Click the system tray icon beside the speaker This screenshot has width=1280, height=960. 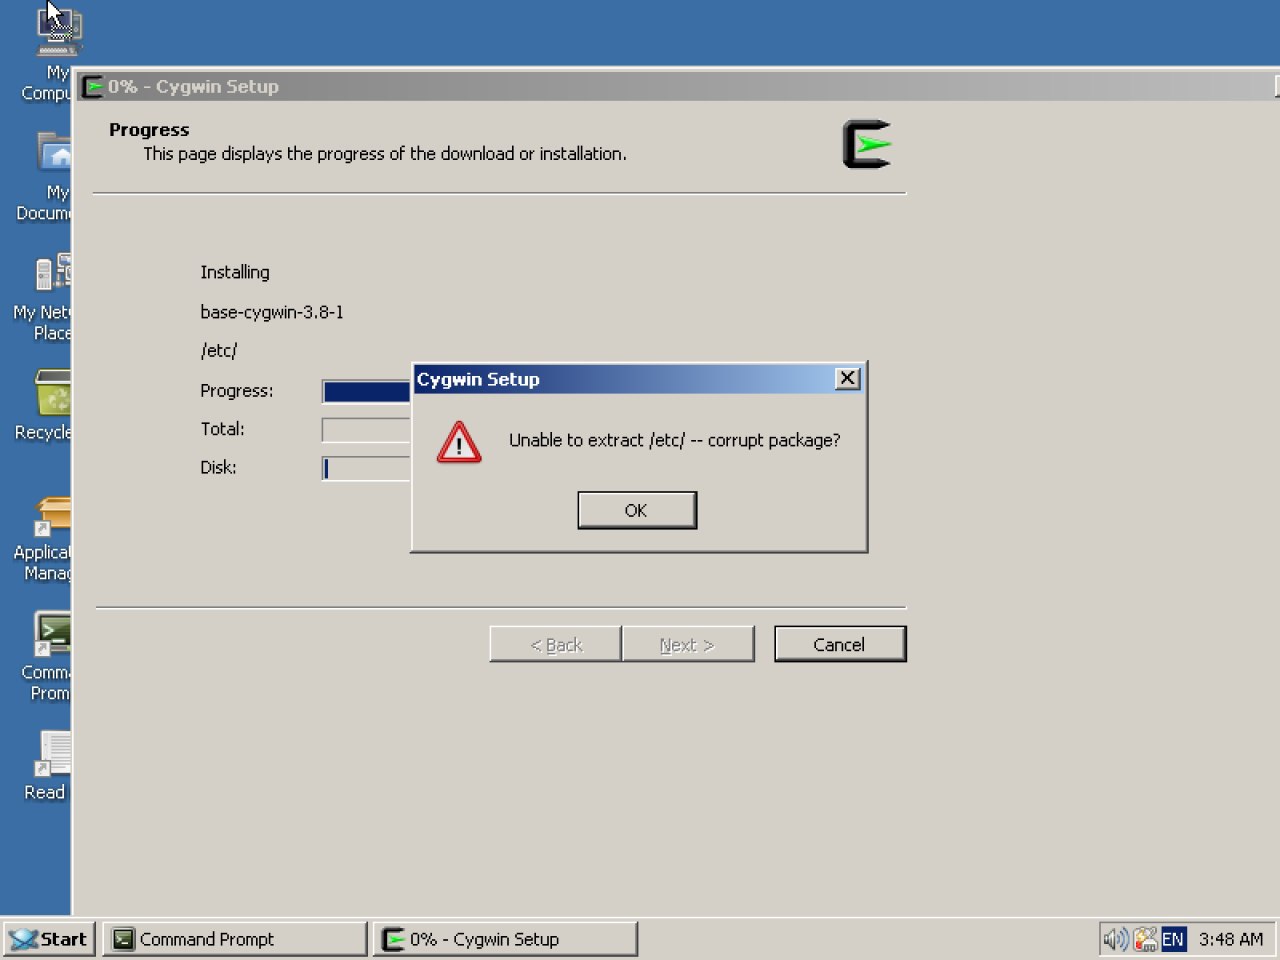point(1145,939)
